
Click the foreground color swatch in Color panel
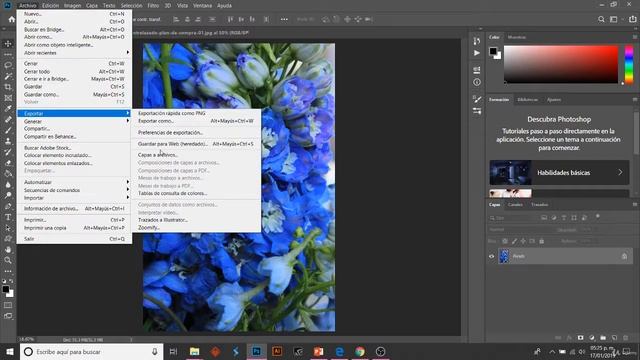coord(493,51)
